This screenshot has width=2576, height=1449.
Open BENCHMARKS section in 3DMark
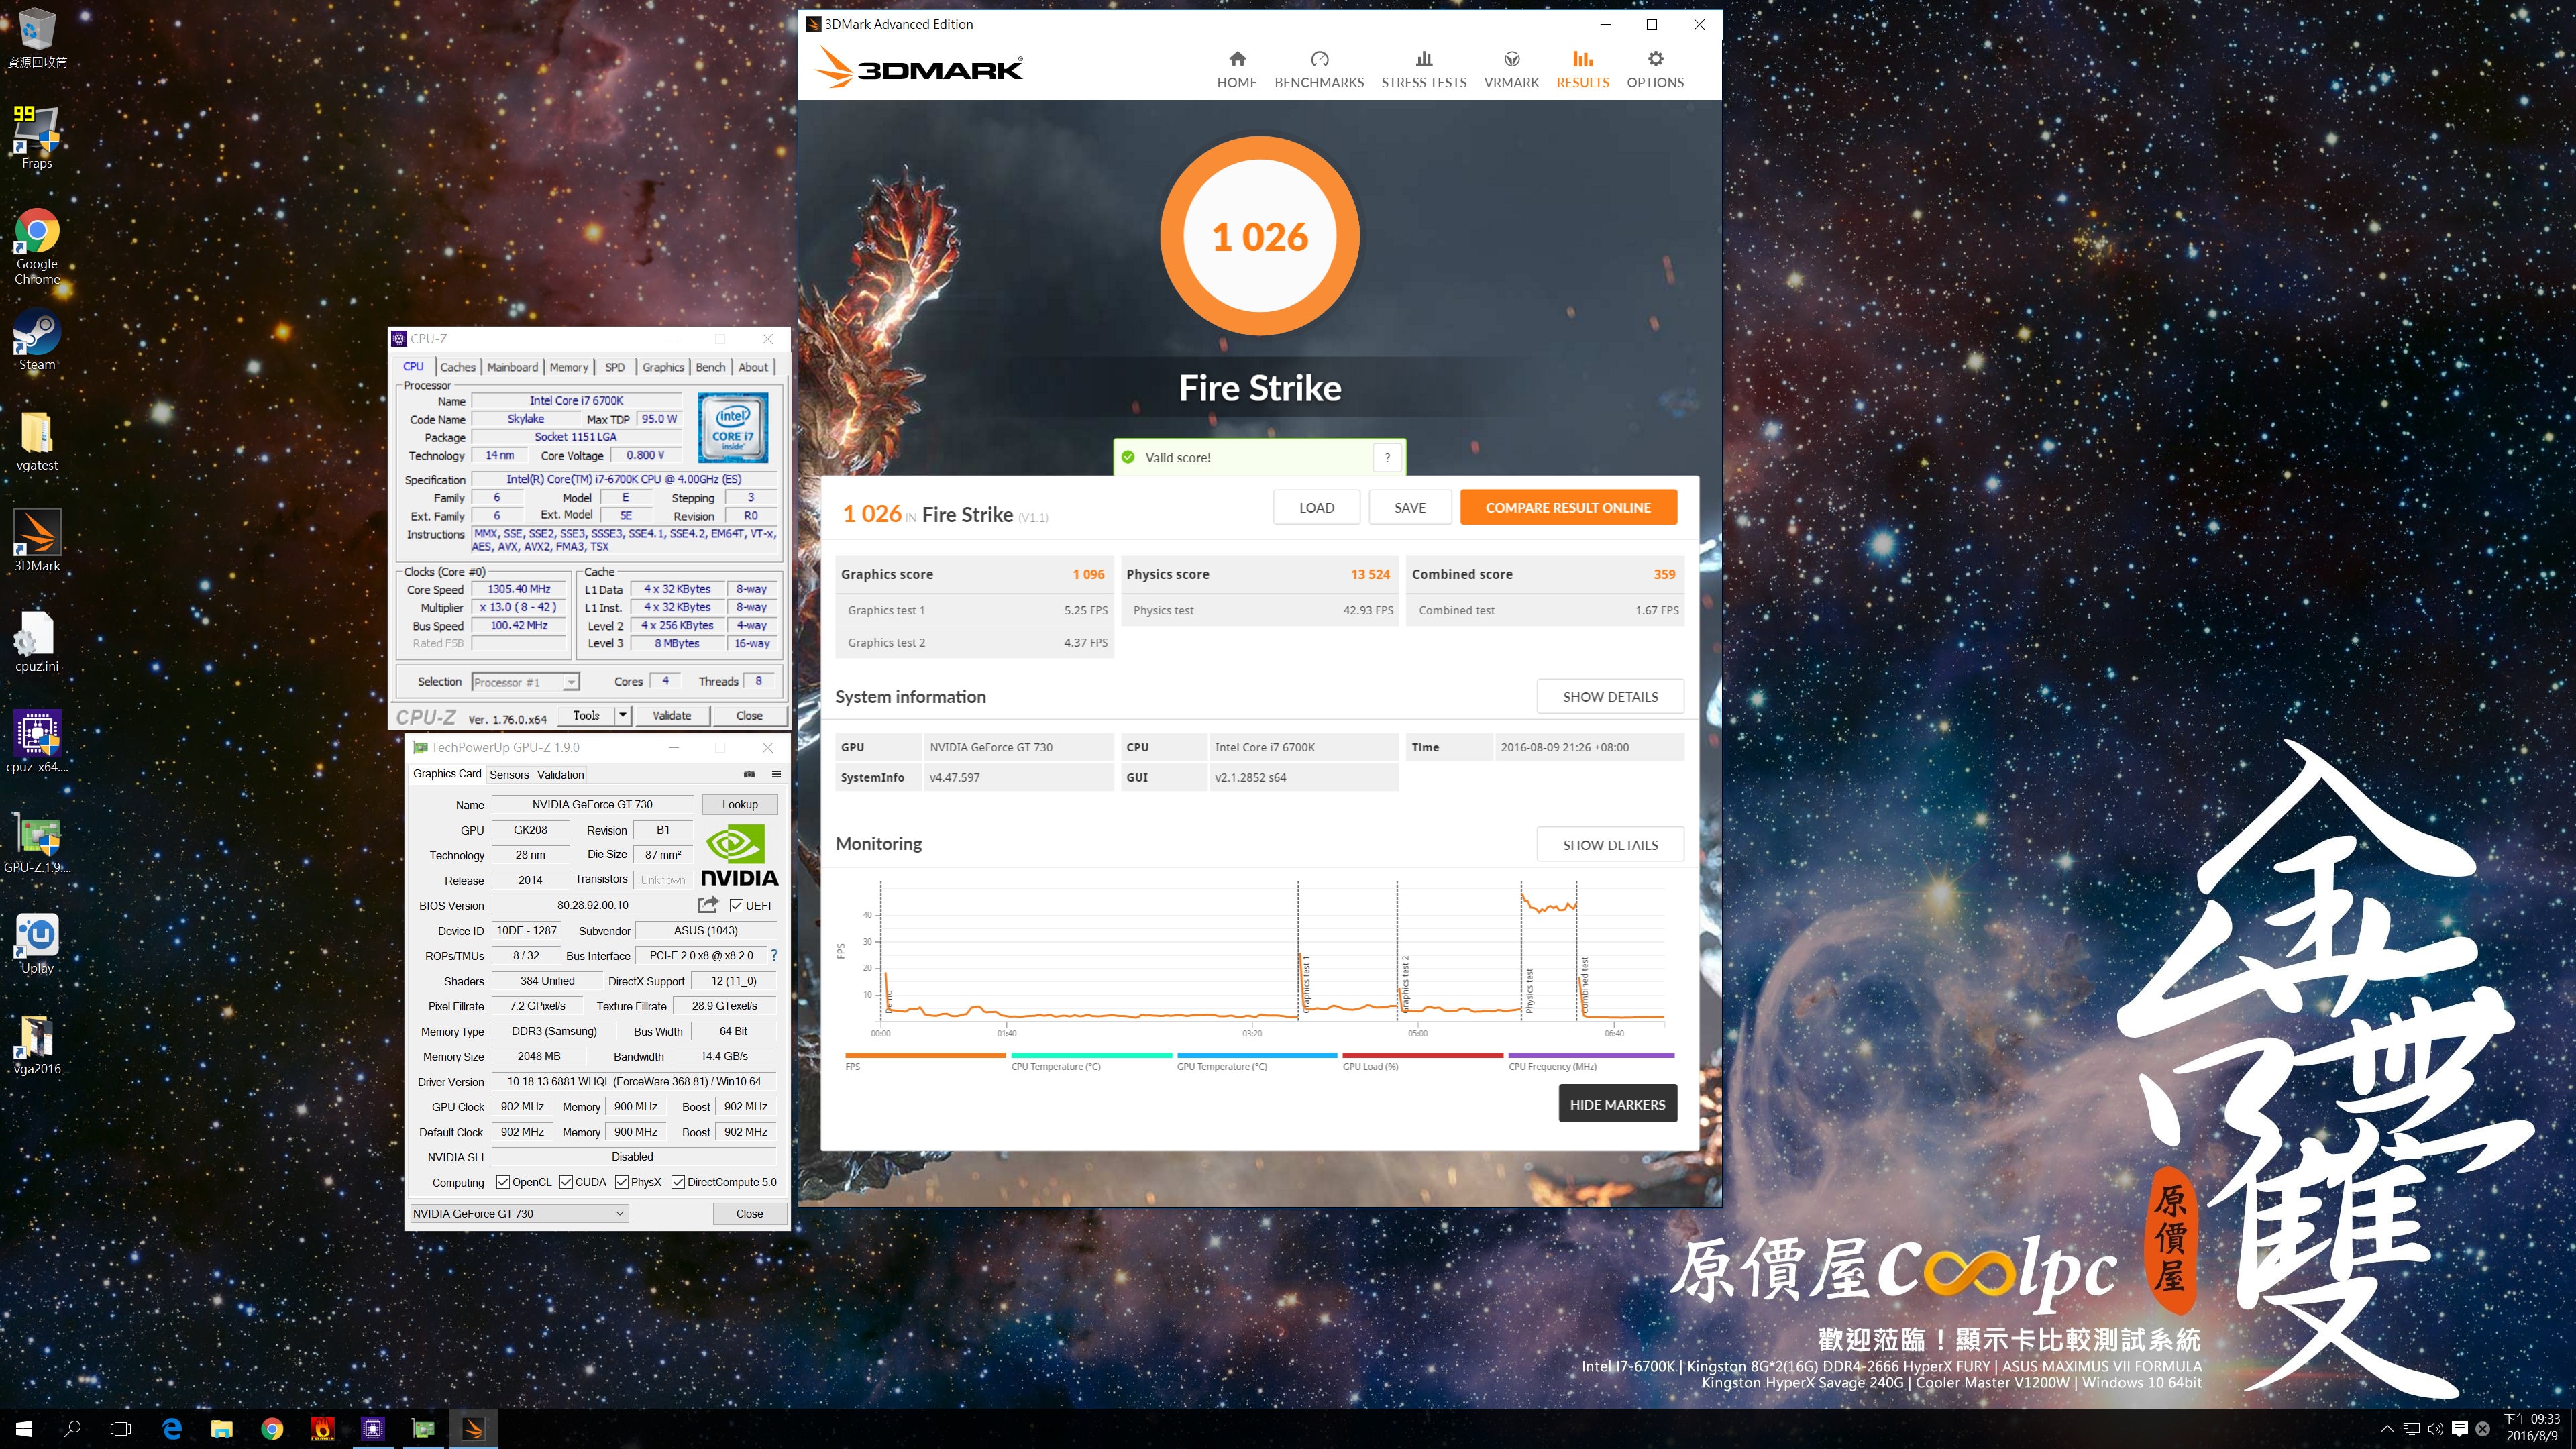tap(1319, 70)
